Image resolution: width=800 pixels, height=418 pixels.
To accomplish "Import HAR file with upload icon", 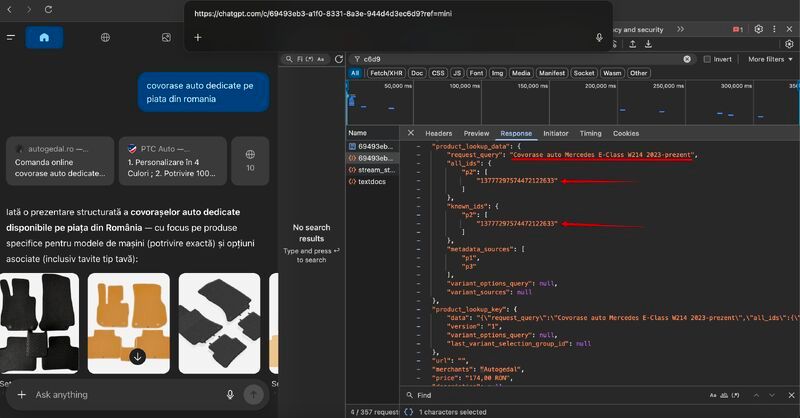I will click(633, 44).
